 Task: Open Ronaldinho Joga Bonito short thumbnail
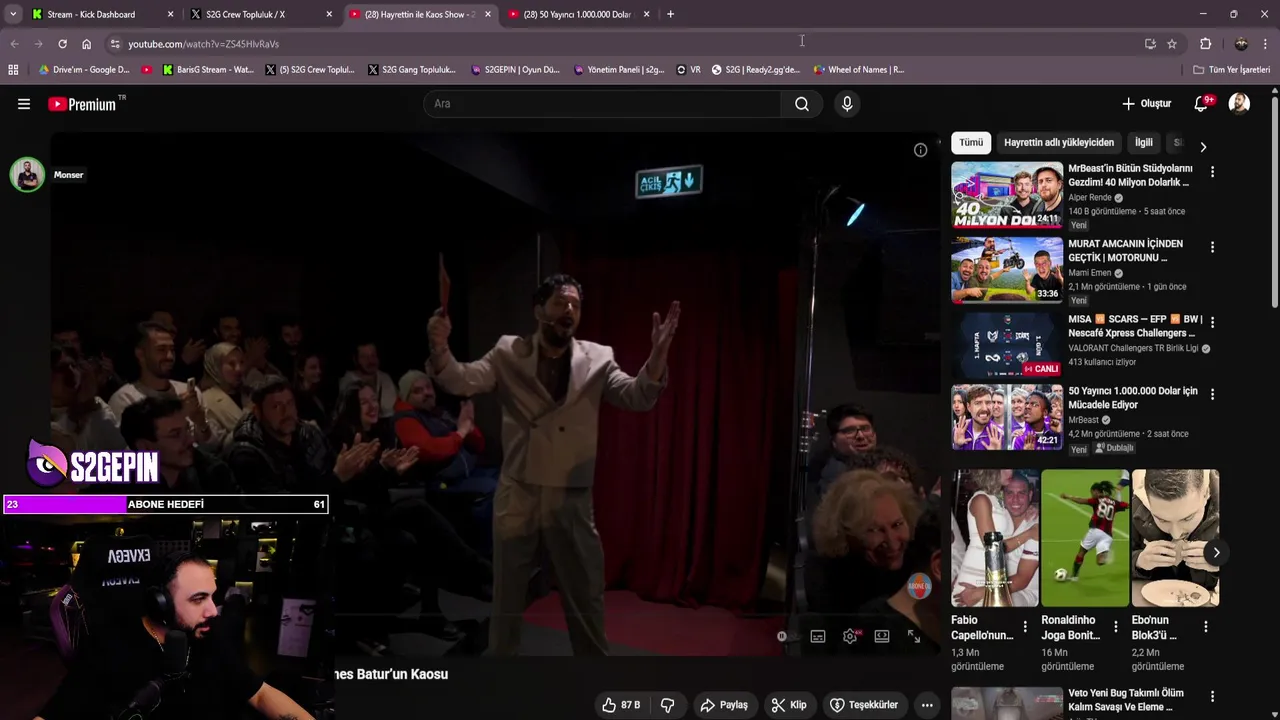coord(1085,538)
